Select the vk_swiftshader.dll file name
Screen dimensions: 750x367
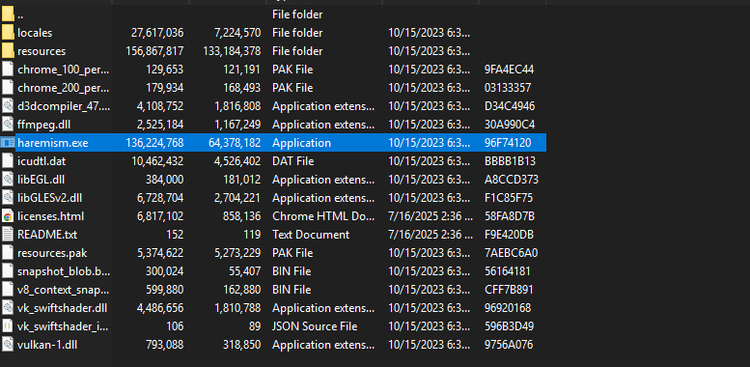tap(62, 308)
